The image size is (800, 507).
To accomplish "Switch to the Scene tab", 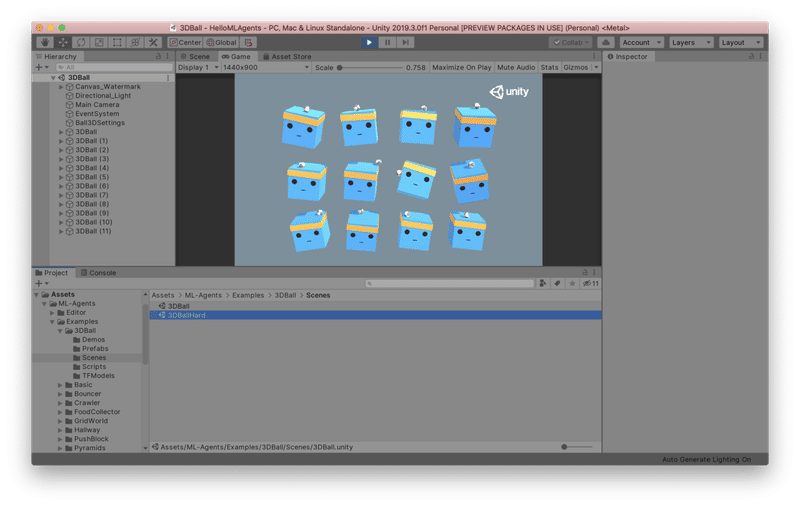I will click(x=195, y=57).
